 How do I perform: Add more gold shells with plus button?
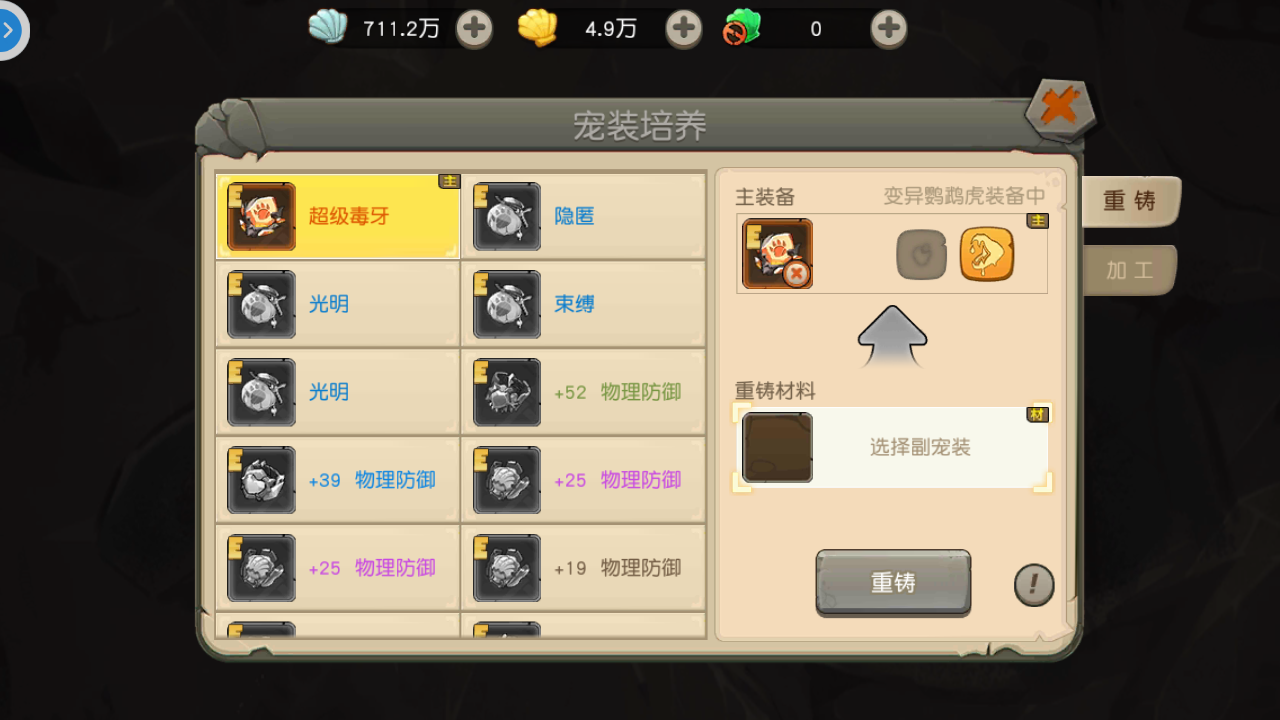point(684,28)
